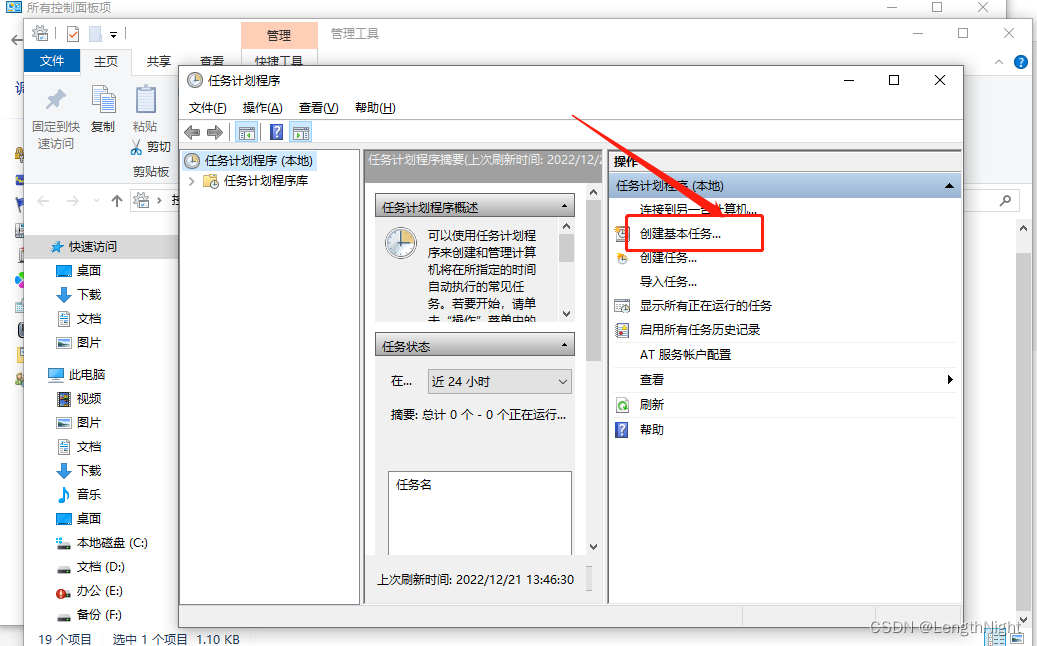Open the 操作(A) menu
Viewport: 1037px width, 646px height.
tap(262, 107)
